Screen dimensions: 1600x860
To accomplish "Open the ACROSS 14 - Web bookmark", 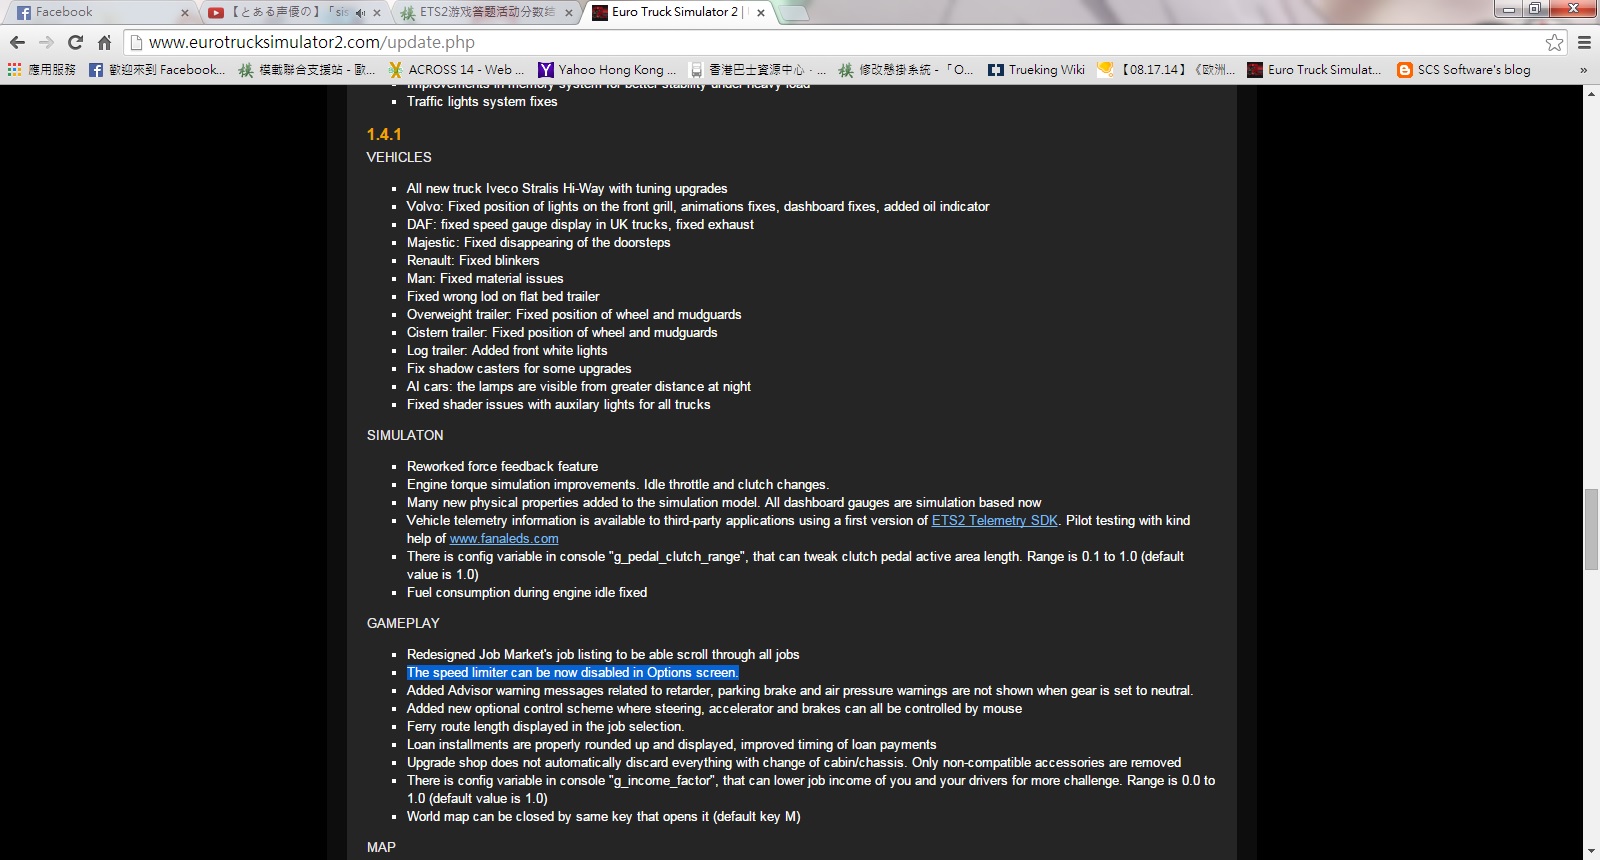I will pos(456,70).
